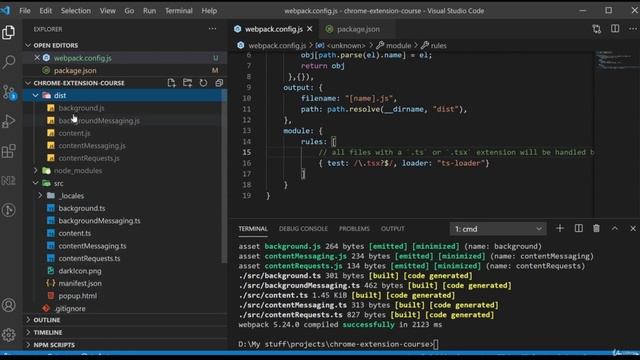This screenshot has width=640, height=360.
Task: Open the Terminal menu
Action: [x=178, y=11]
